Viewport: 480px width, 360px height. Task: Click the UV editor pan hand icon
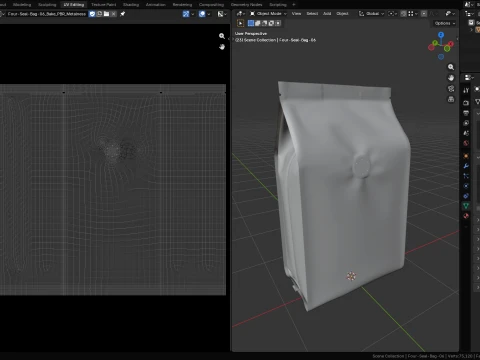click(222, 47)
